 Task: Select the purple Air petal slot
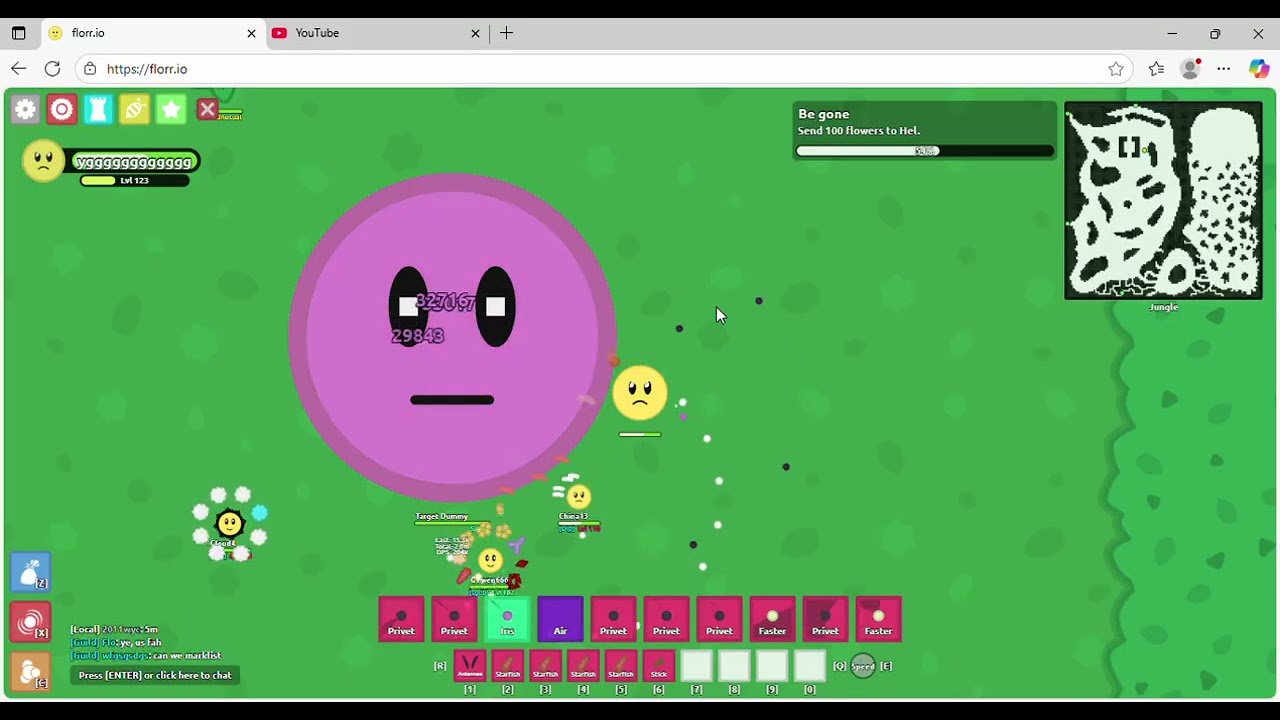pyautogui.click(x=560, y=619)
